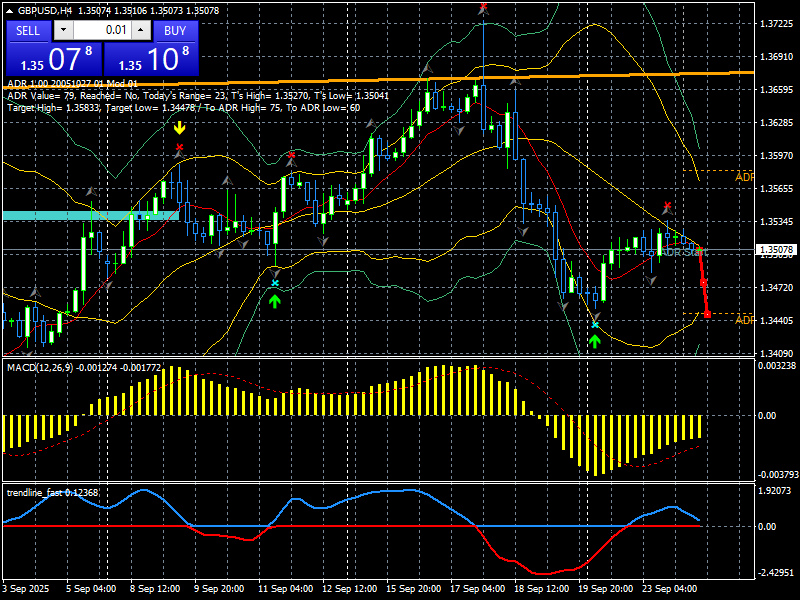Click the -0.003793 MACD scale value

(x=778, y=474)
